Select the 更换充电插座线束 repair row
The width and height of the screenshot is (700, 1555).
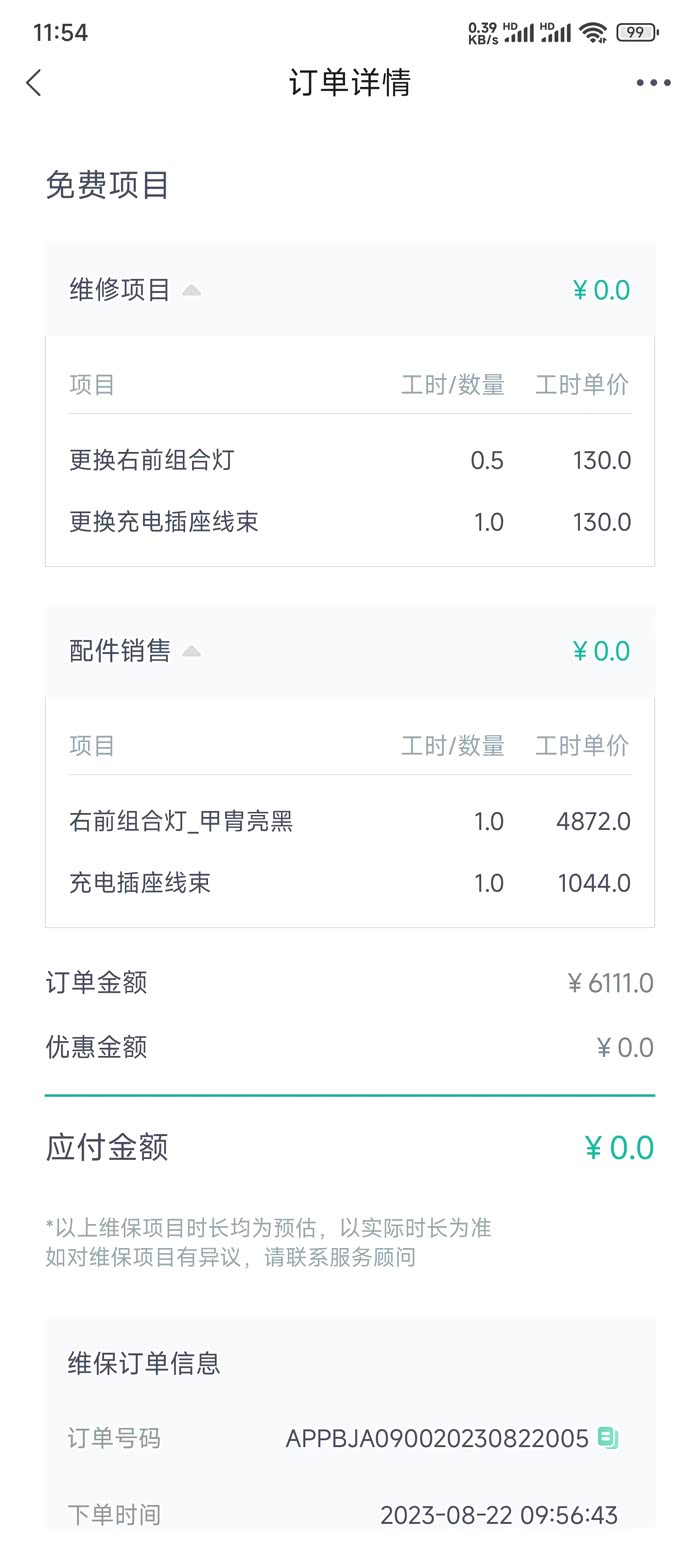pos(350,522)
